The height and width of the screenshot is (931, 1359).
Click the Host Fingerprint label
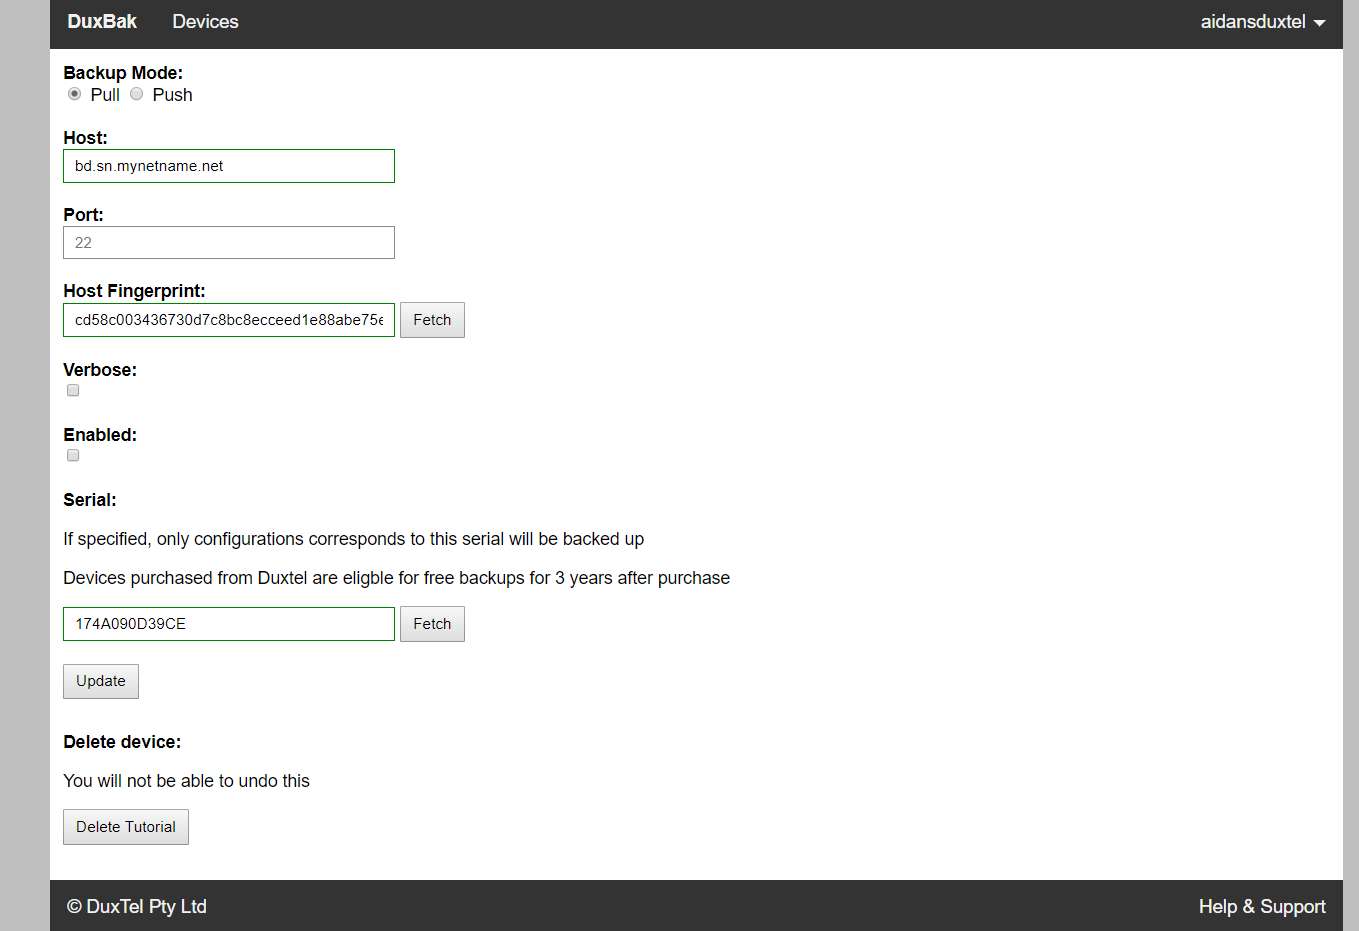click(x=134, y=291)
